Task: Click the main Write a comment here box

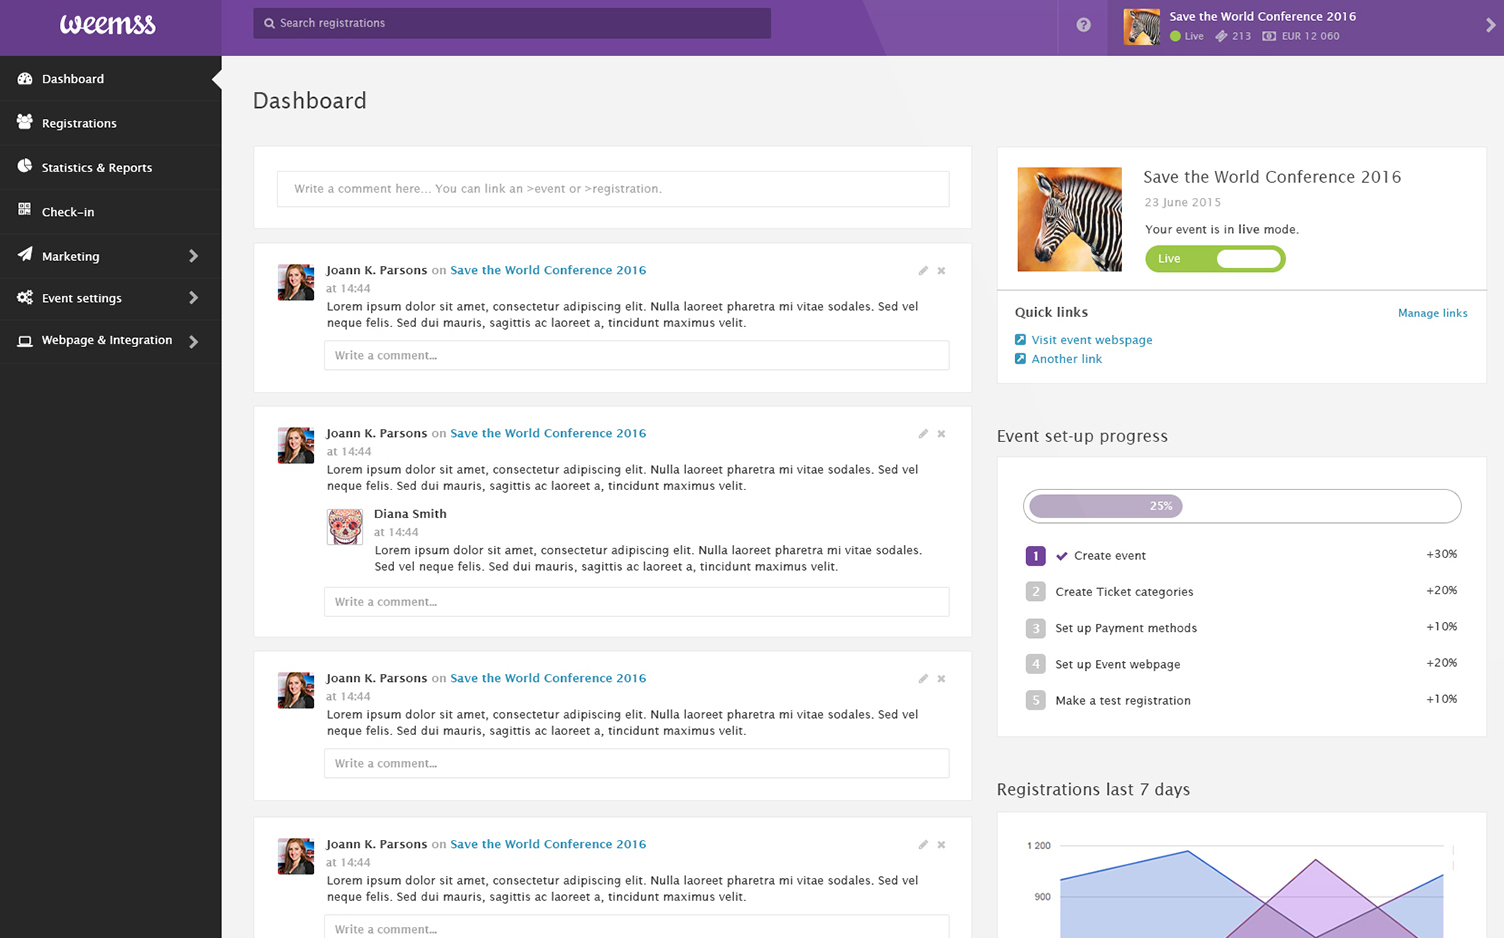Action: (613, 189)
